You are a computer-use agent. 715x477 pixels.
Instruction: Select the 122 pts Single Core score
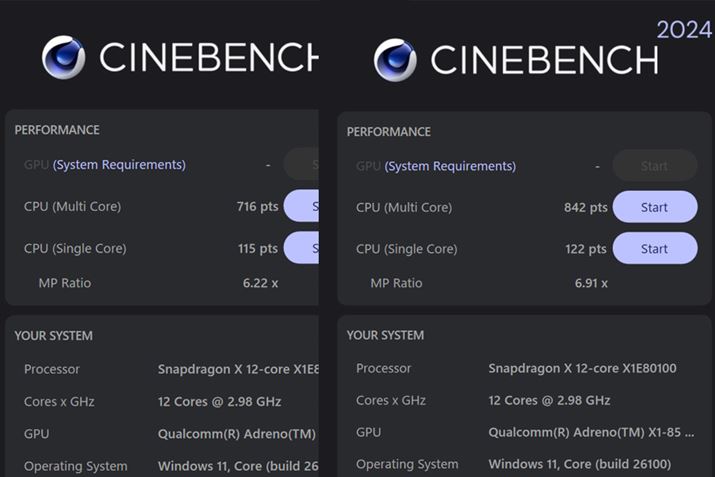[585, 249]
